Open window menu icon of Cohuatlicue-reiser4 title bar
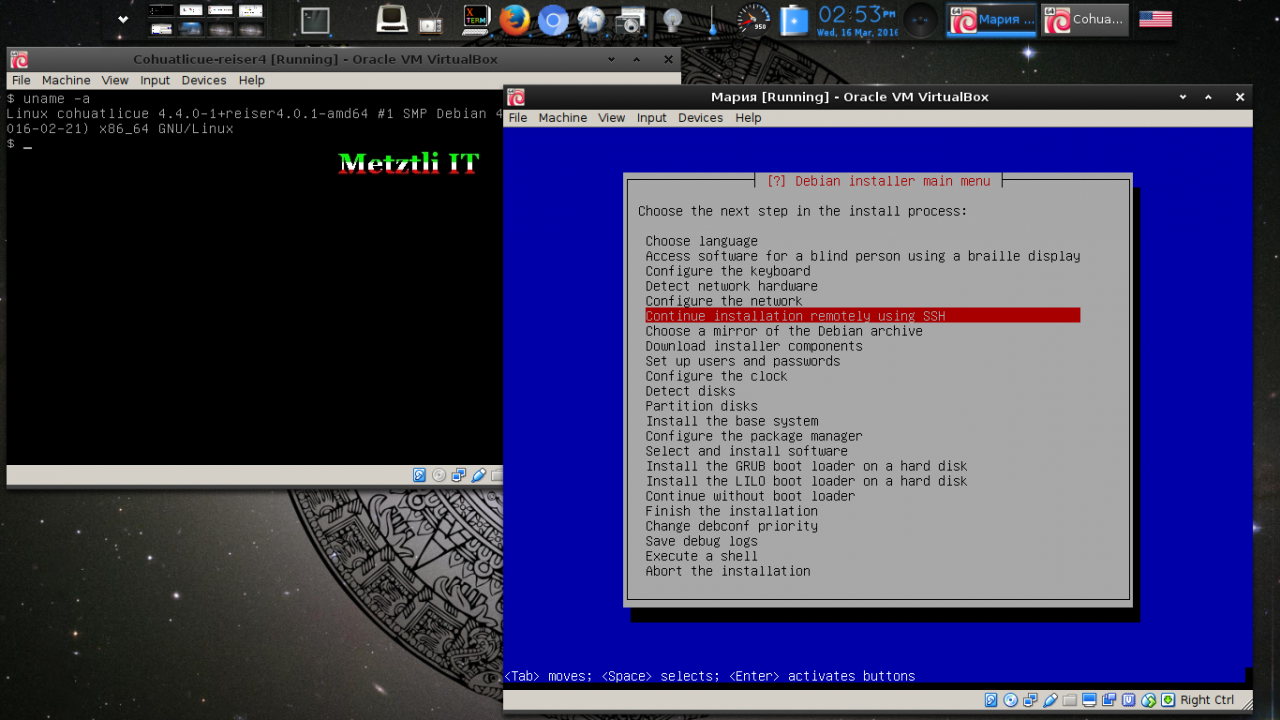 coord(19,59)
